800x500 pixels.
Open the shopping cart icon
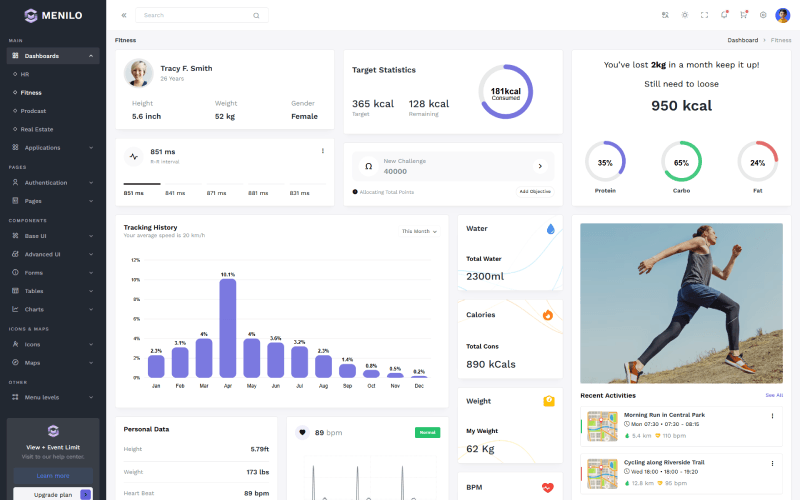click(x=743, y=15)
